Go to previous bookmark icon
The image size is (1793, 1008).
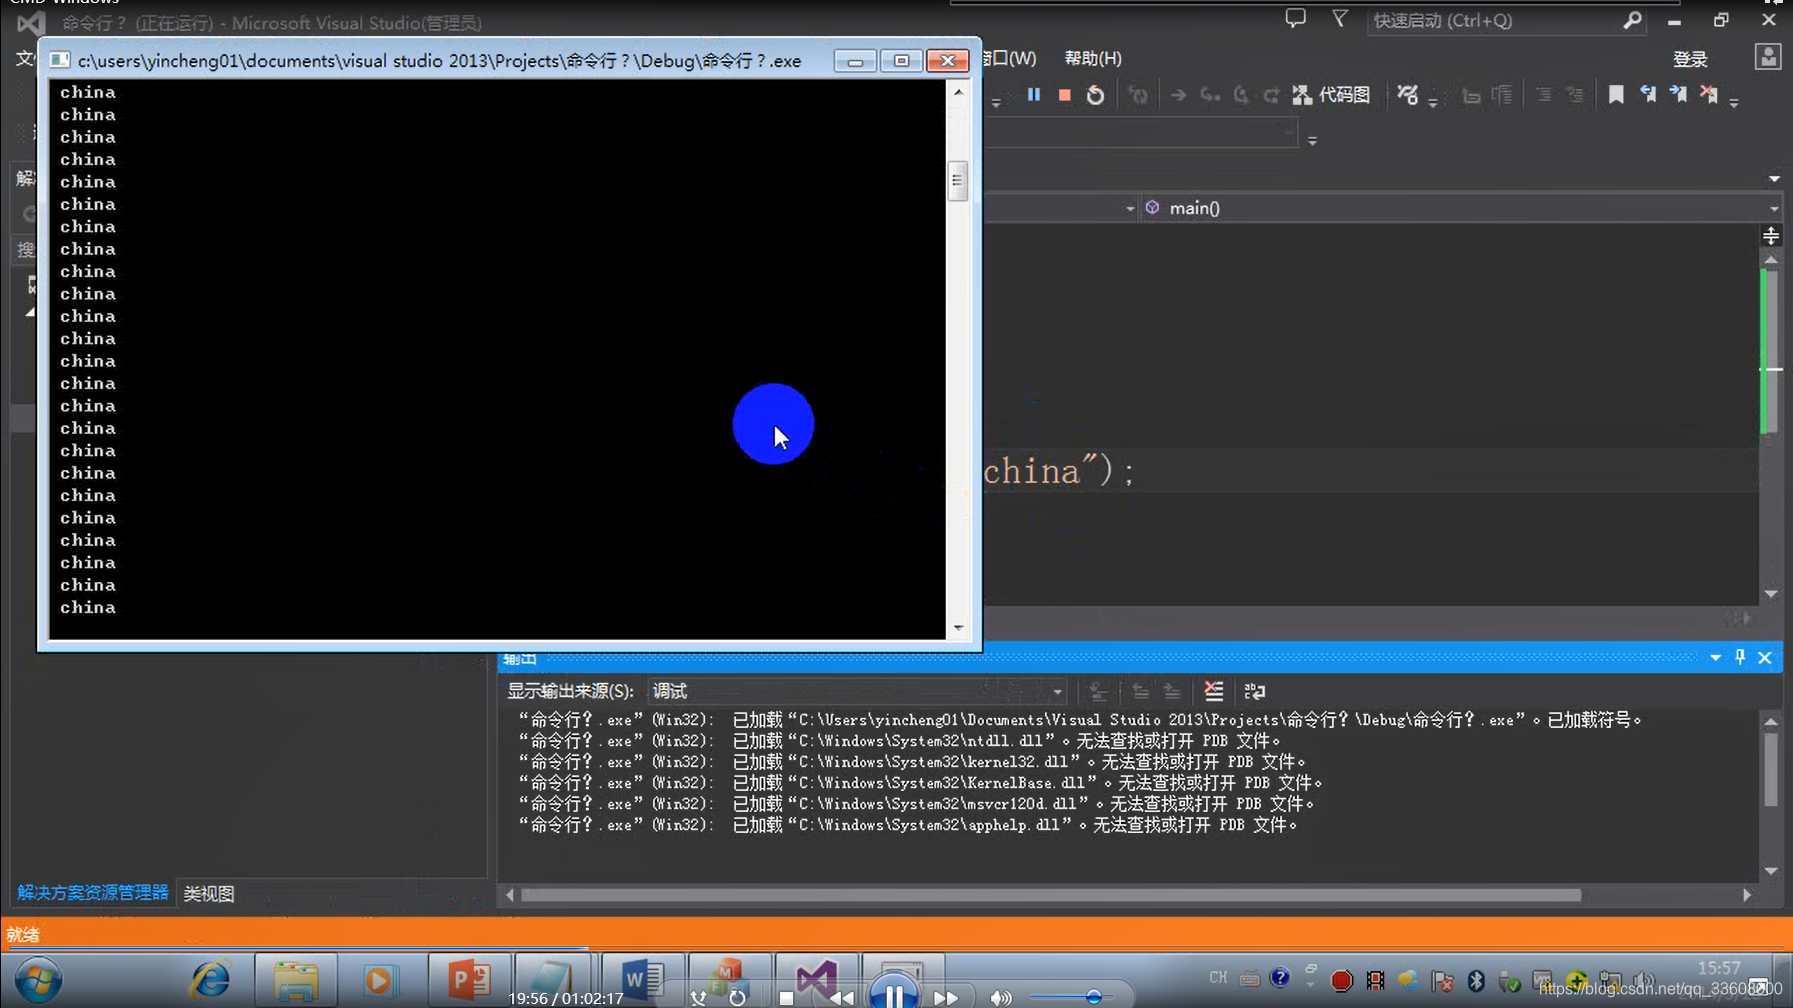(x=1648, y=94)
